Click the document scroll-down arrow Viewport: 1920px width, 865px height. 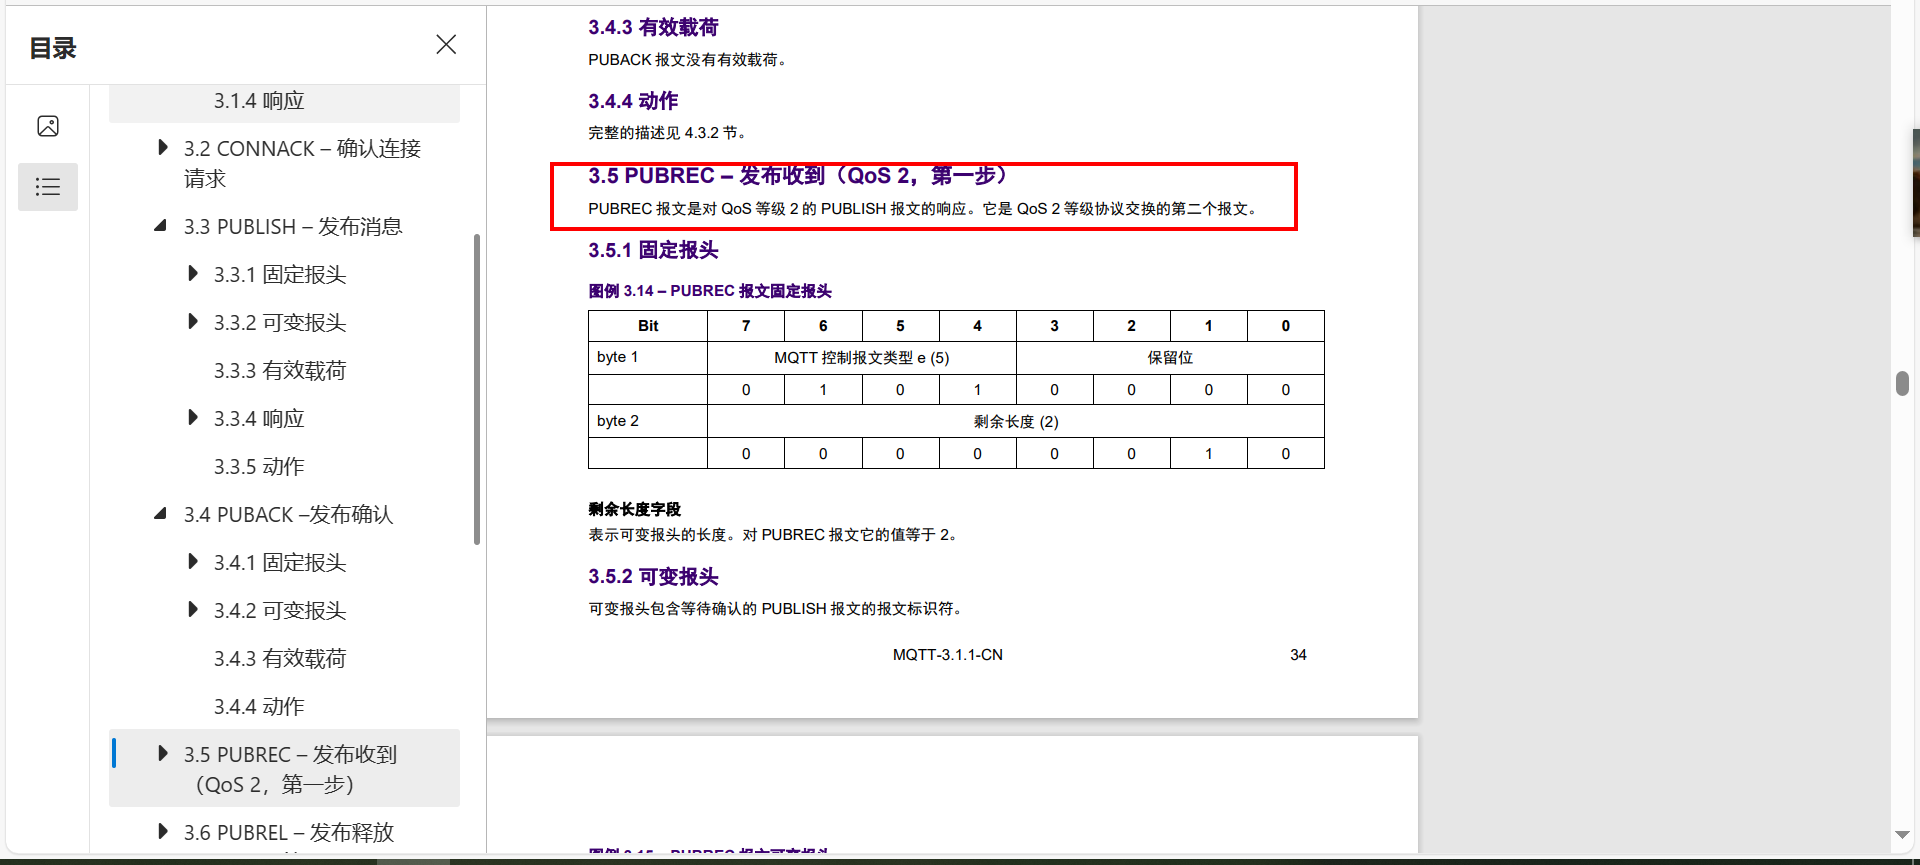[x=1902, y=834]
